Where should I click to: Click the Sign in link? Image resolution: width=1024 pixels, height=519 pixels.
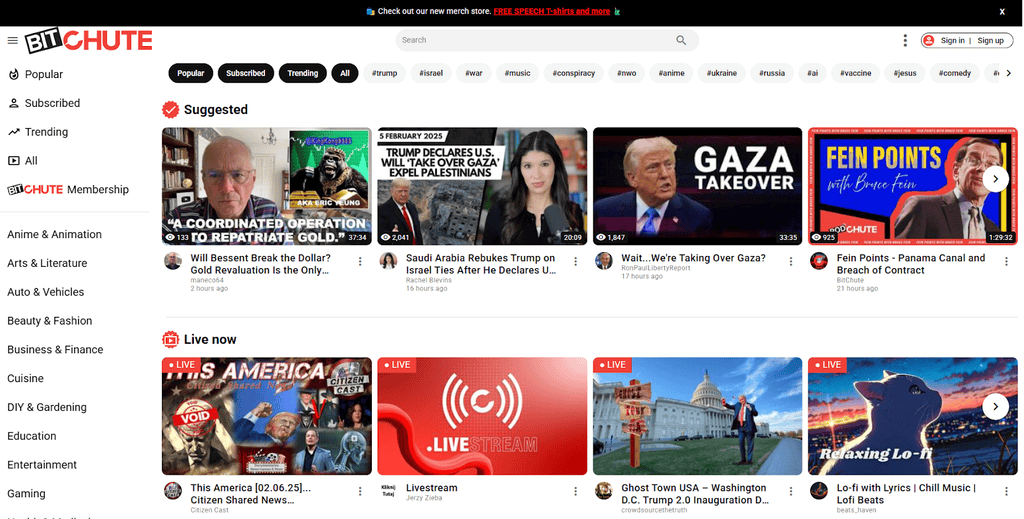click(x=952, y=41)
